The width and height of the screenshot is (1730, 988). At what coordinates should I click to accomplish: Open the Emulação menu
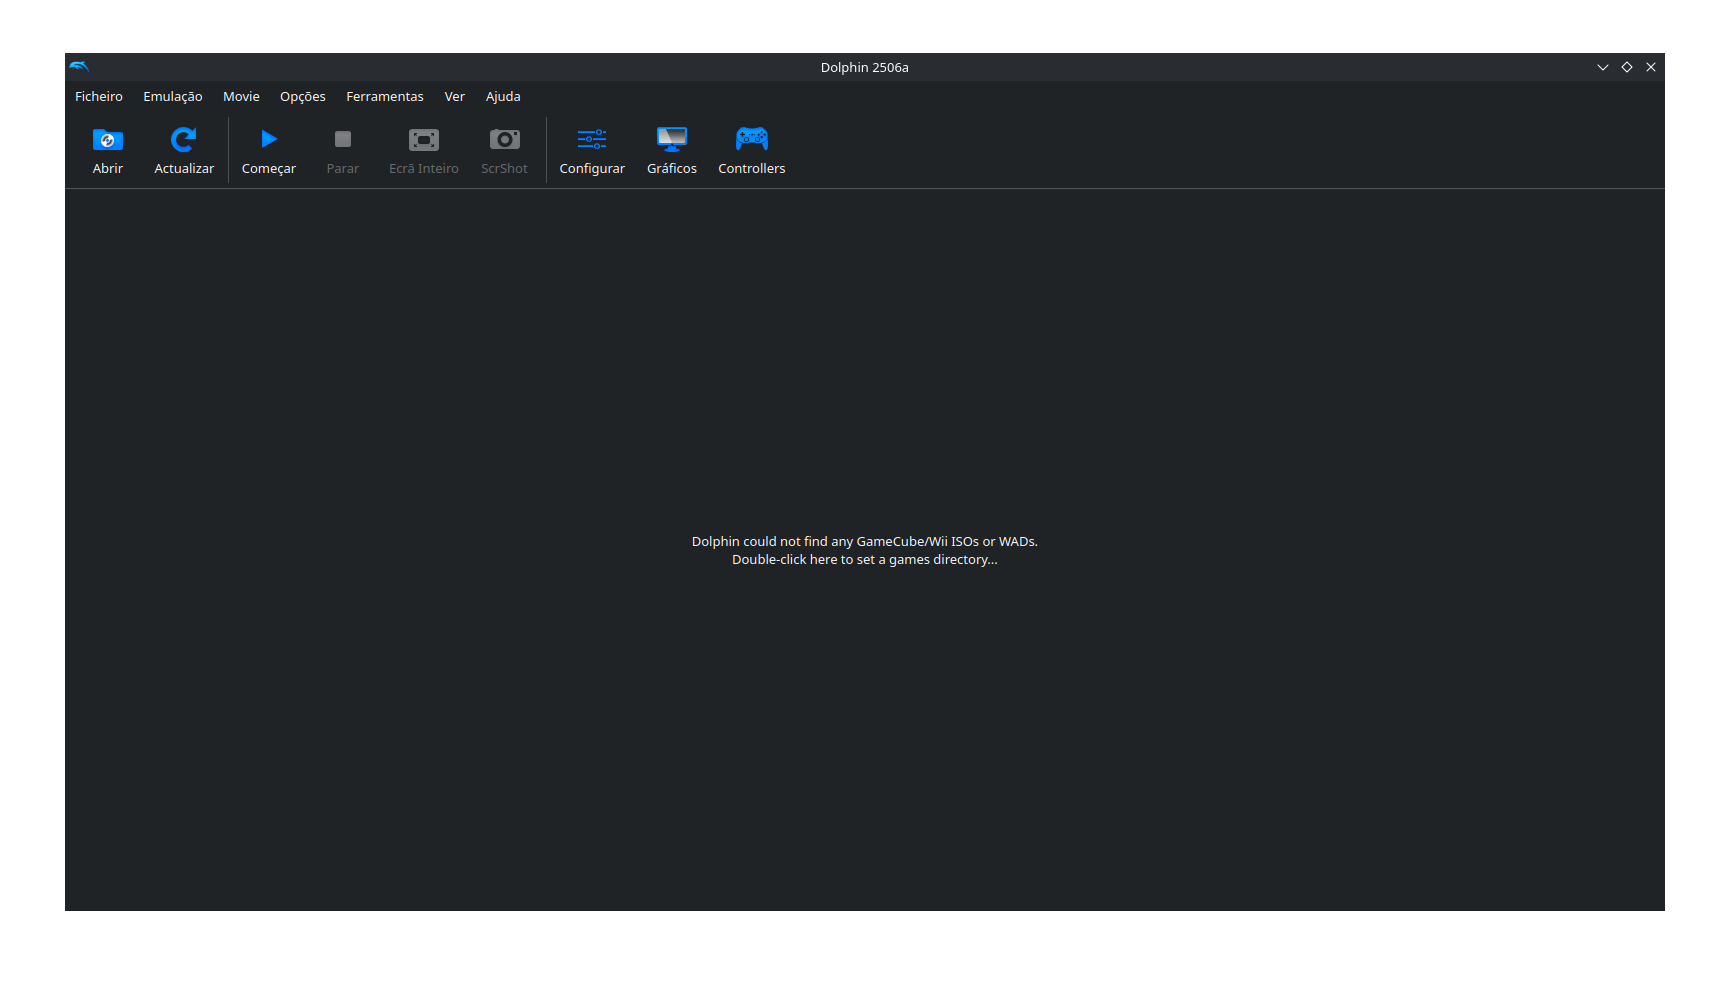(x=172, y=96)
